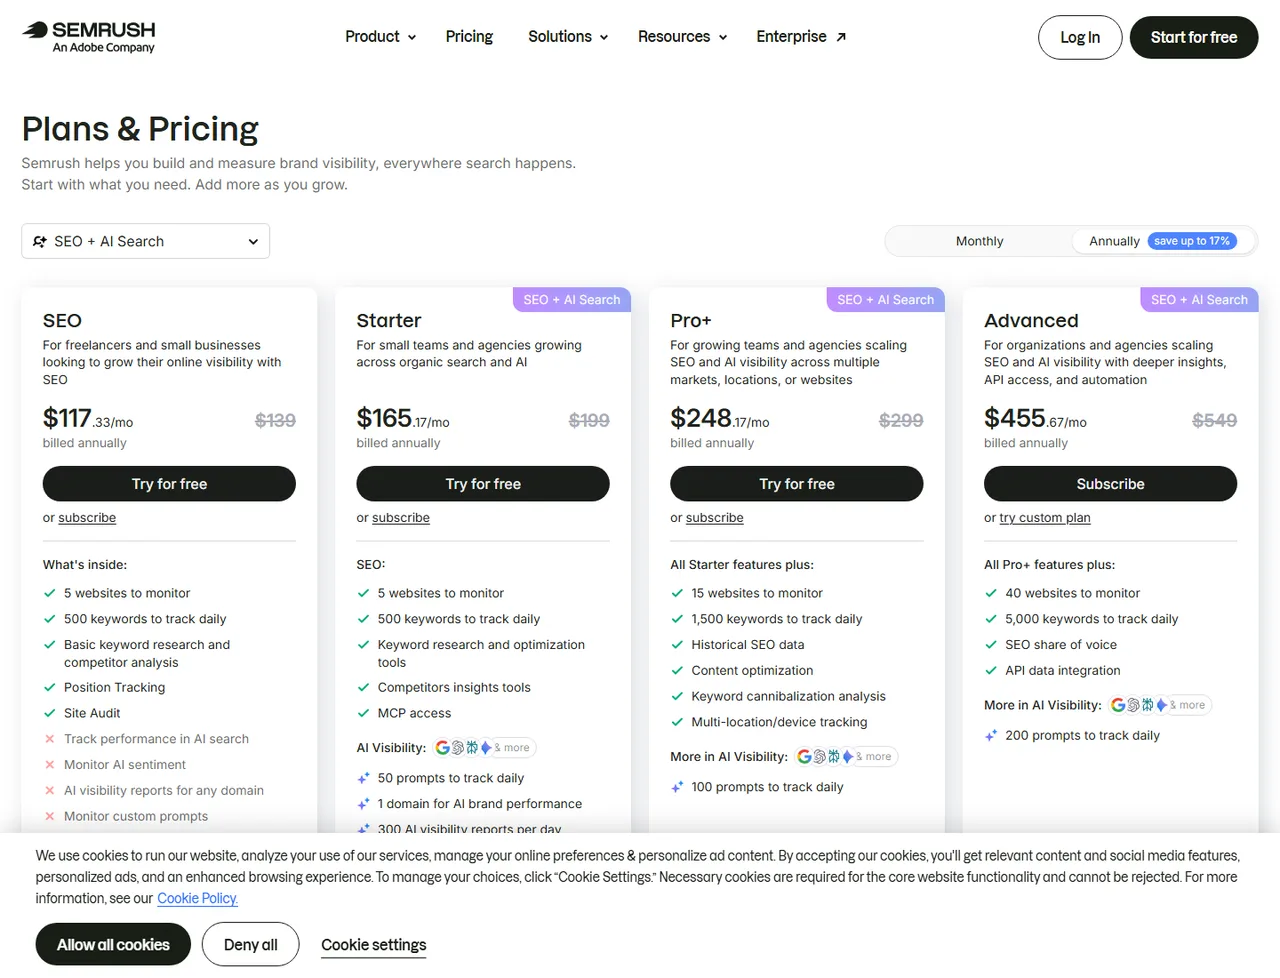
Task: Click the save up to 17% badge
Action: click(1192, 241)
